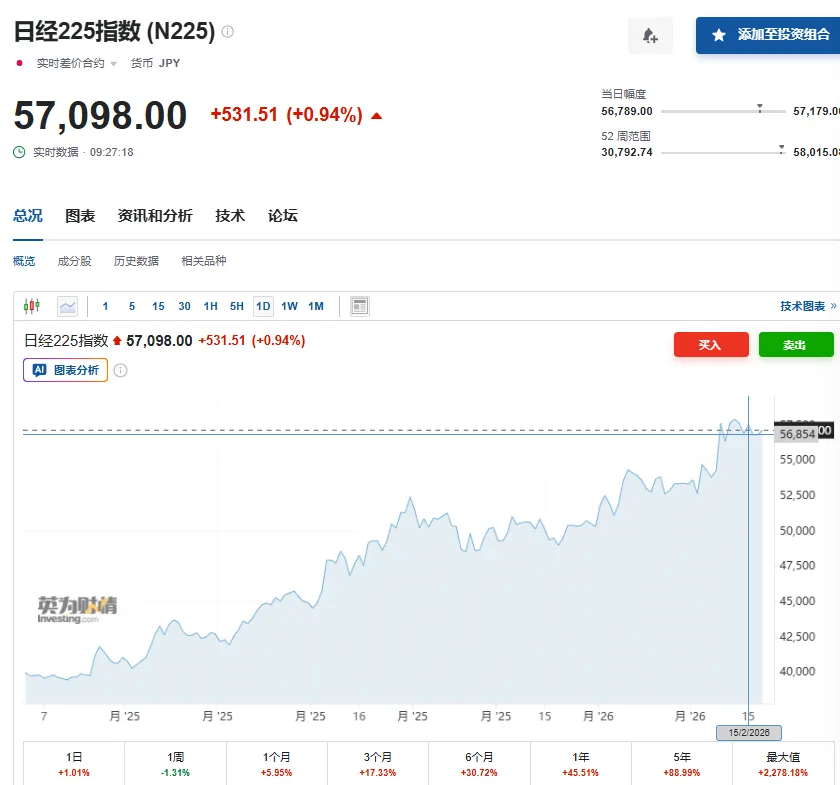Switch chart to candlestick view icon
840x785 pixels.
[32, 306]
